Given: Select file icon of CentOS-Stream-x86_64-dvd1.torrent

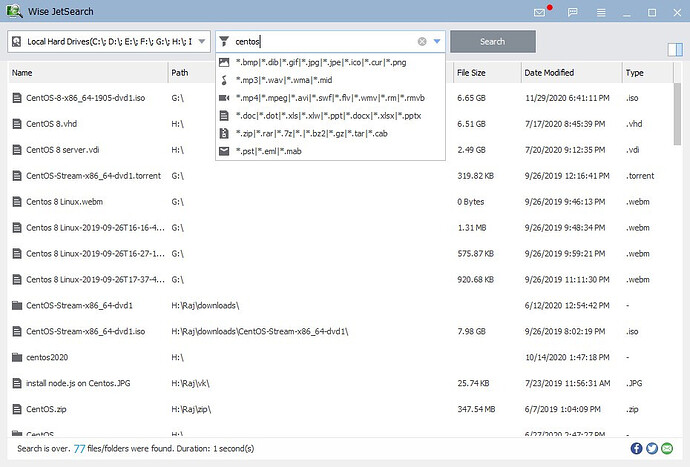Looking at the screenshot, I should (17, 176).
